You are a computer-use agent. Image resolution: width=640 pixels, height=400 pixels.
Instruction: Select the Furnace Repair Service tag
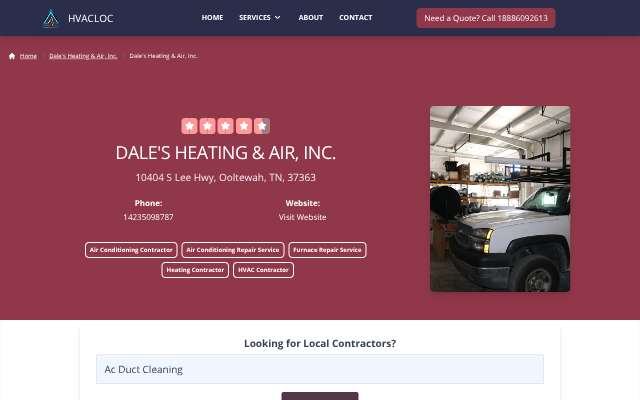pos(327,250)
